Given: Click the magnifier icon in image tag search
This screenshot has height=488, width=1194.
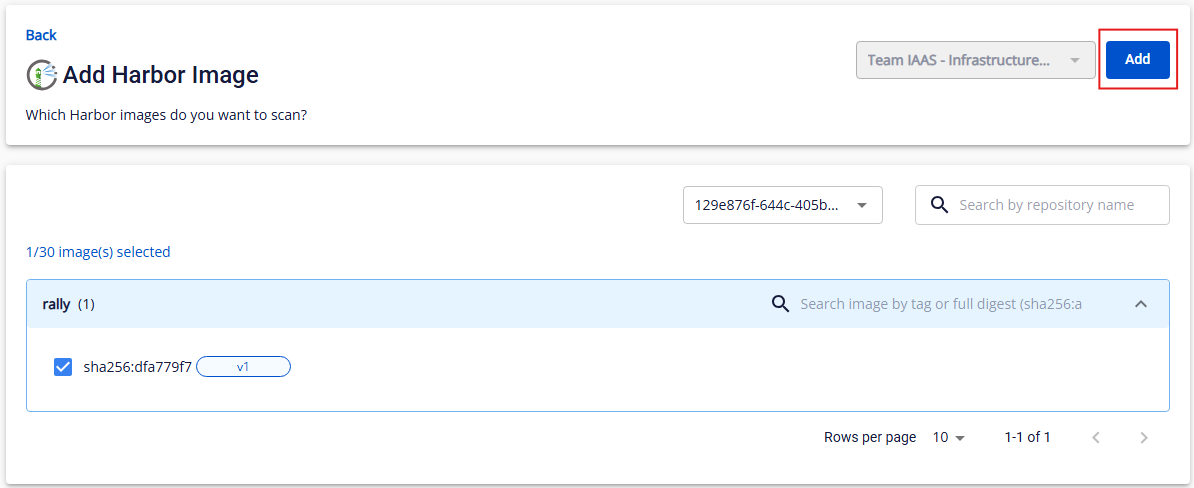Looking at the screenshot, I should tap(780, 304).
